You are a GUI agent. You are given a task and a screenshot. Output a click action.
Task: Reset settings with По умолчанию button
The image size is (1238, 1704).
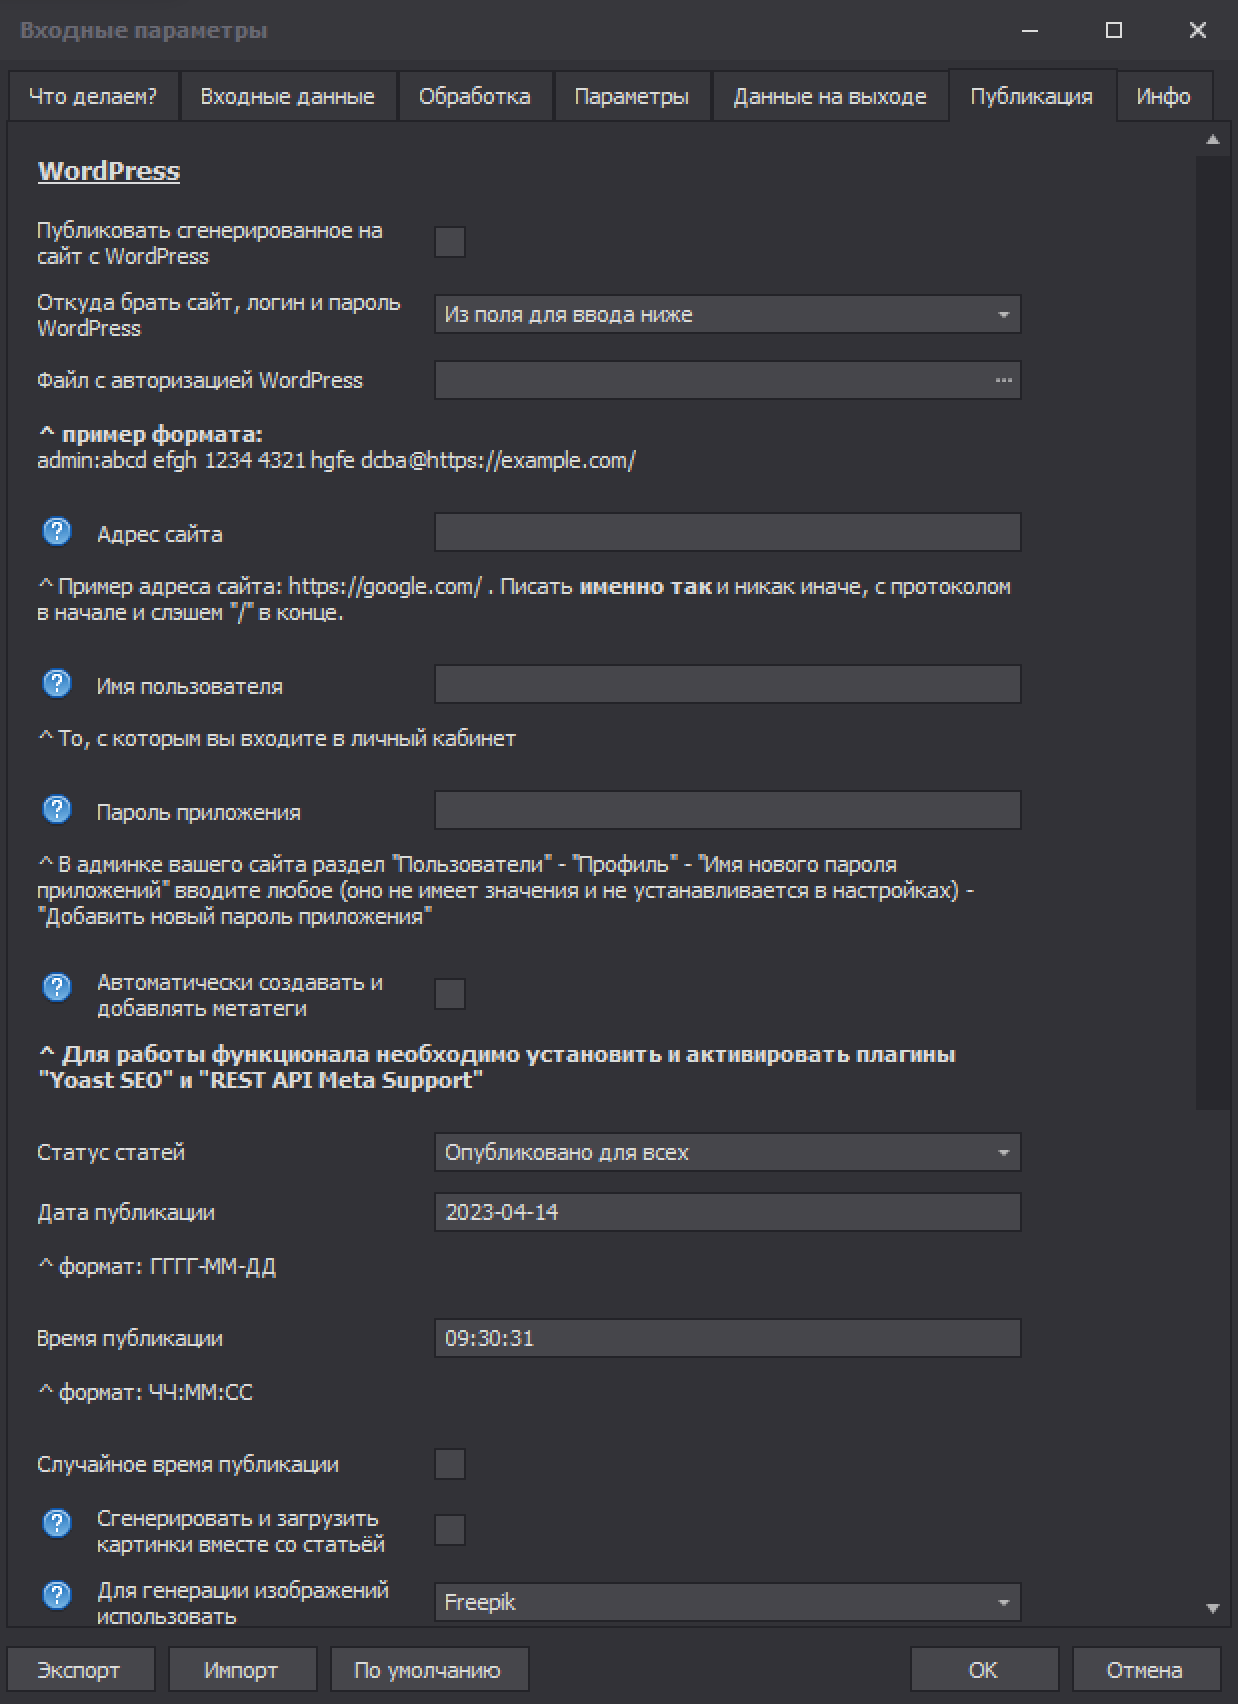(x=428, y=1670)
